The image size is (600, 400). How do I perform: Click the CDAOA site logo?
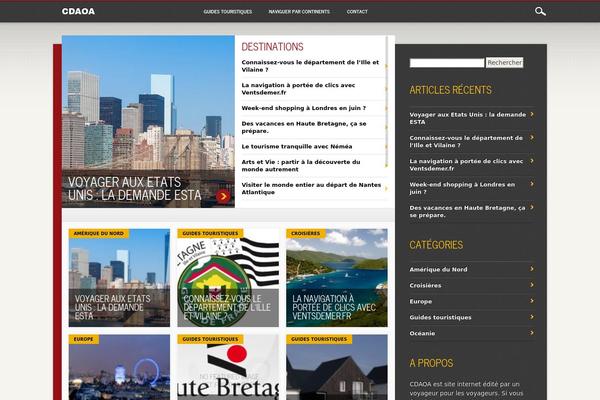pyautogui.click(x=78, y=11)
